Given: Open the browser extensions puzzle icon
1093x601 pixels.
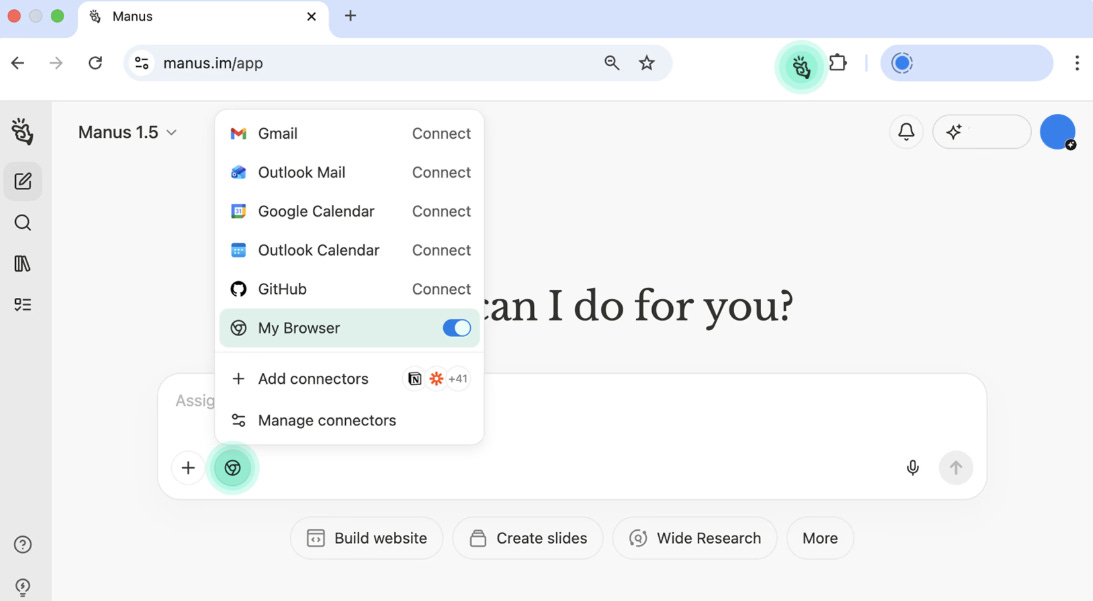Looking at the screenshot, I should [838, 63].
